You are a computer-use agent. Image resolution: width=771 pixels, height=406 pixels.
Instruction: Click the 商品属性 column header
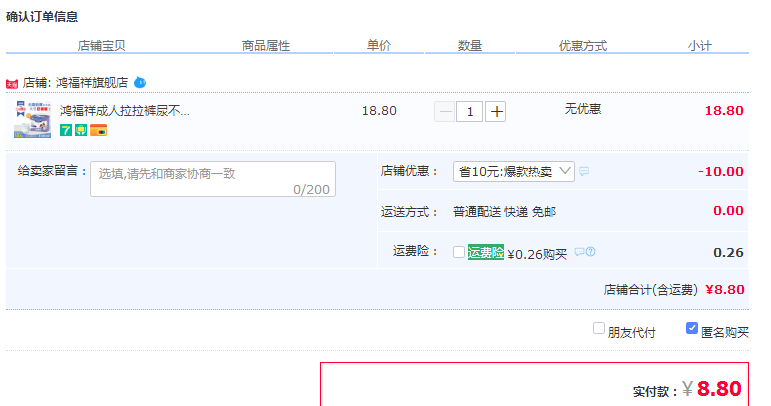(x=266, y=46)
